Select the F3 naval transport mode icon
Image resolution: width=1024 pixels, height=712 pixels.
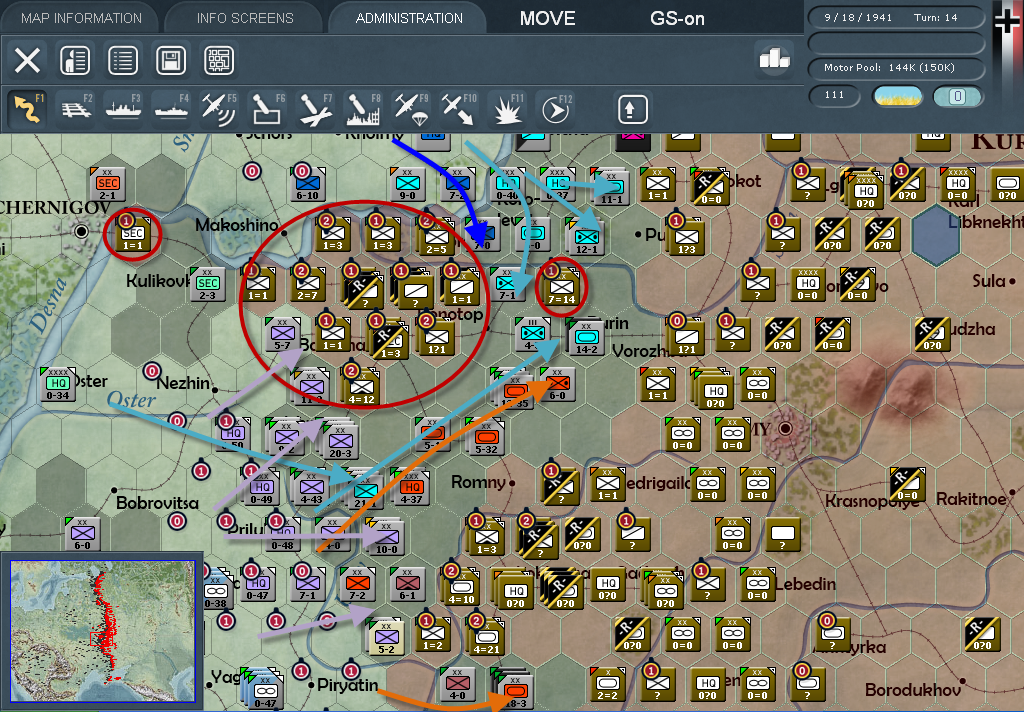pos(123,109)
